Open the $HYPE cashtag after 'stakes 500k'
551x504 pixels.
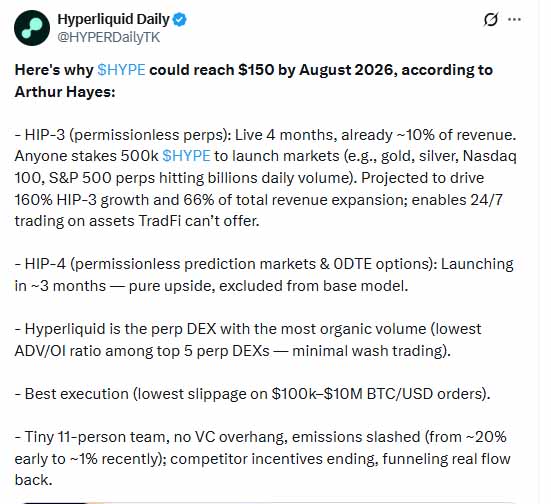click(x=186, y=156)
